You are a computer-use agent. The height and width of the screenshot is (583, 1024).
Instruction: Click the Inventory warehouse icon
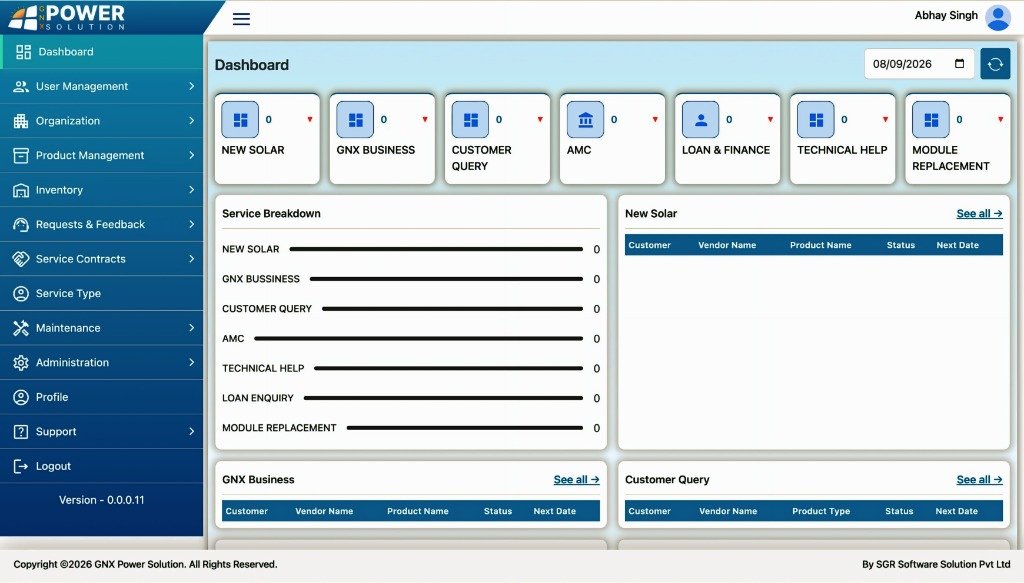point(21,190)
